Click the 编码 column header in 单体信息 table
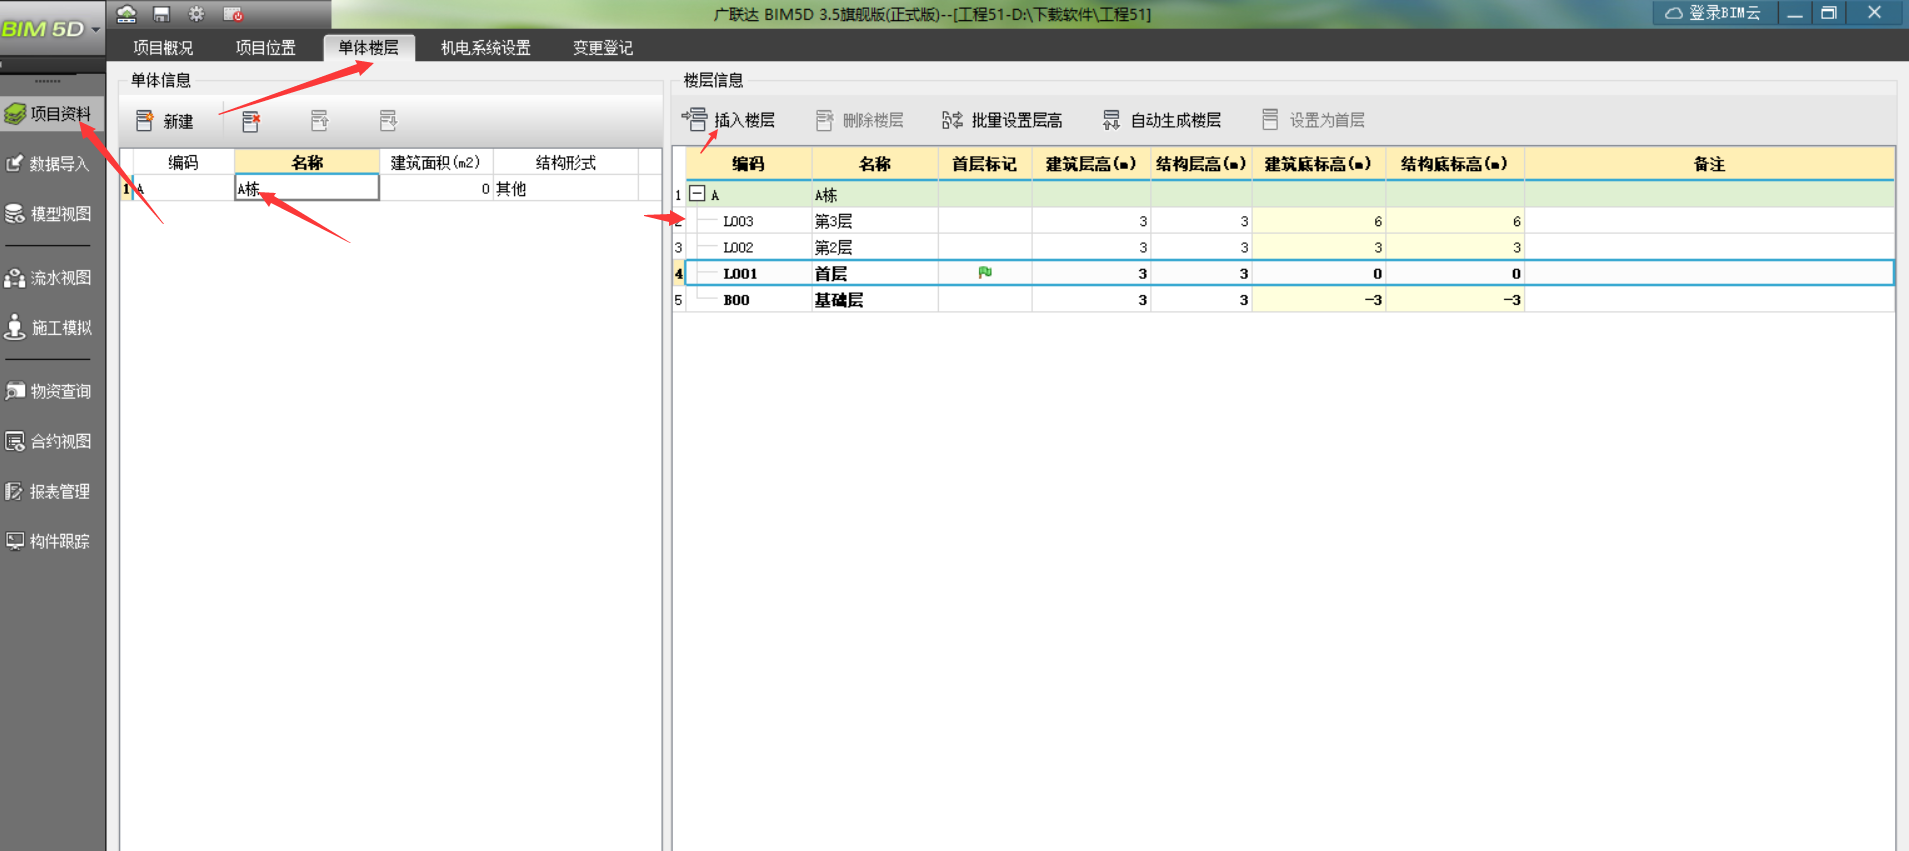 [183, 162]
